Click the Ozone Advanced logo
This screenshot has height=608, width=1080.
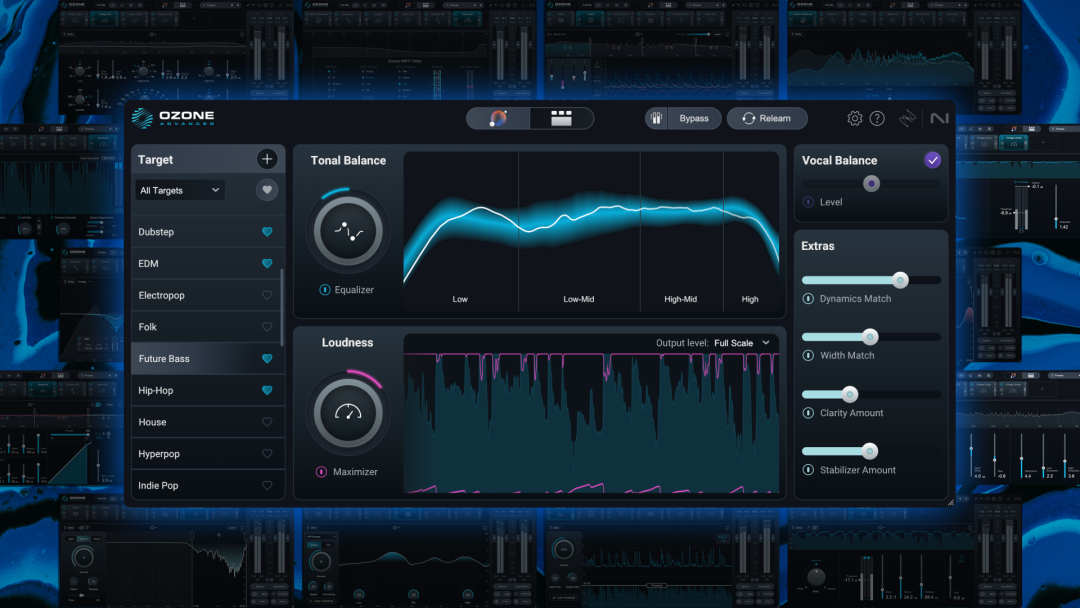tap(173, 118)
